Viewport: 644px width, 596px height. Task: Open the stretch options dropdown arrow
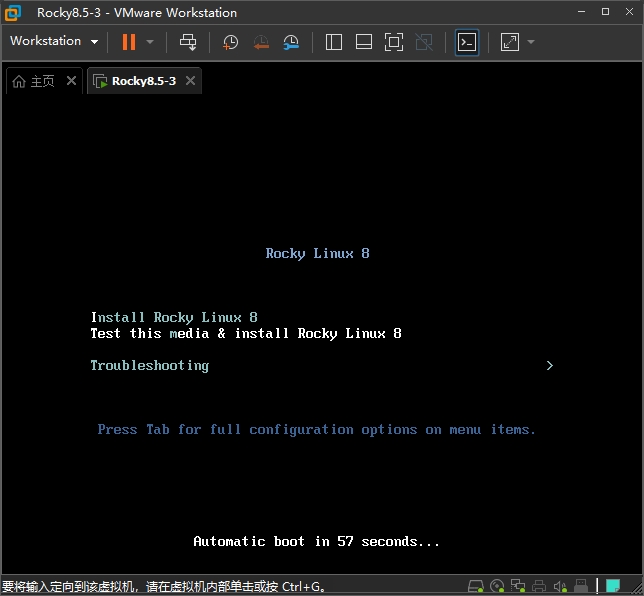pos(531,41)
